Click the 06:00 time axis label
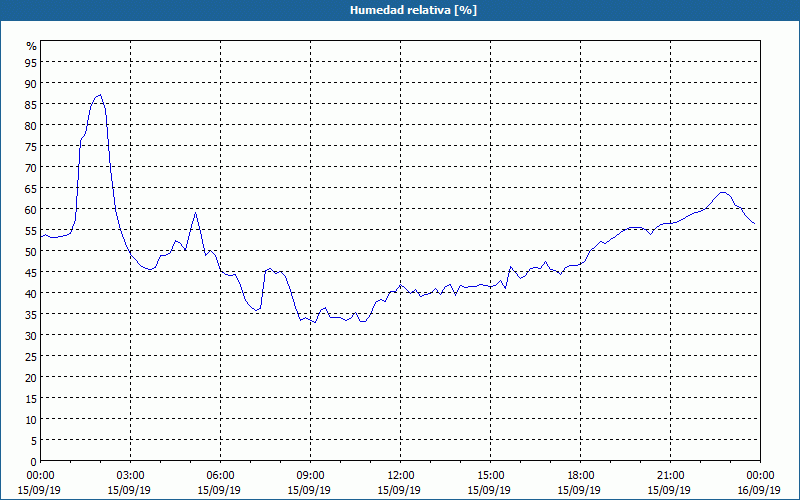 pyautogui.click(x=220, y=476)
